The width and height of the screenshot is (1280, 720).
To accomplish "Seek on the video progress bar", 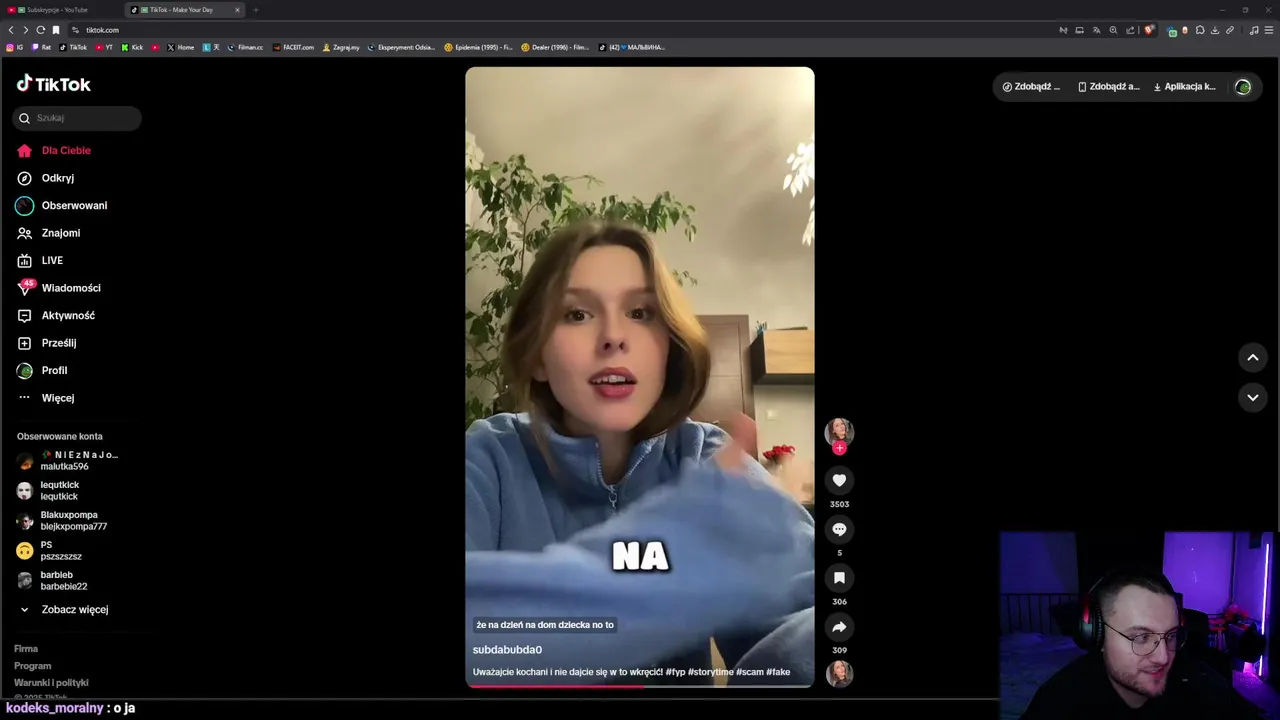I will click(x=640, y=686).
